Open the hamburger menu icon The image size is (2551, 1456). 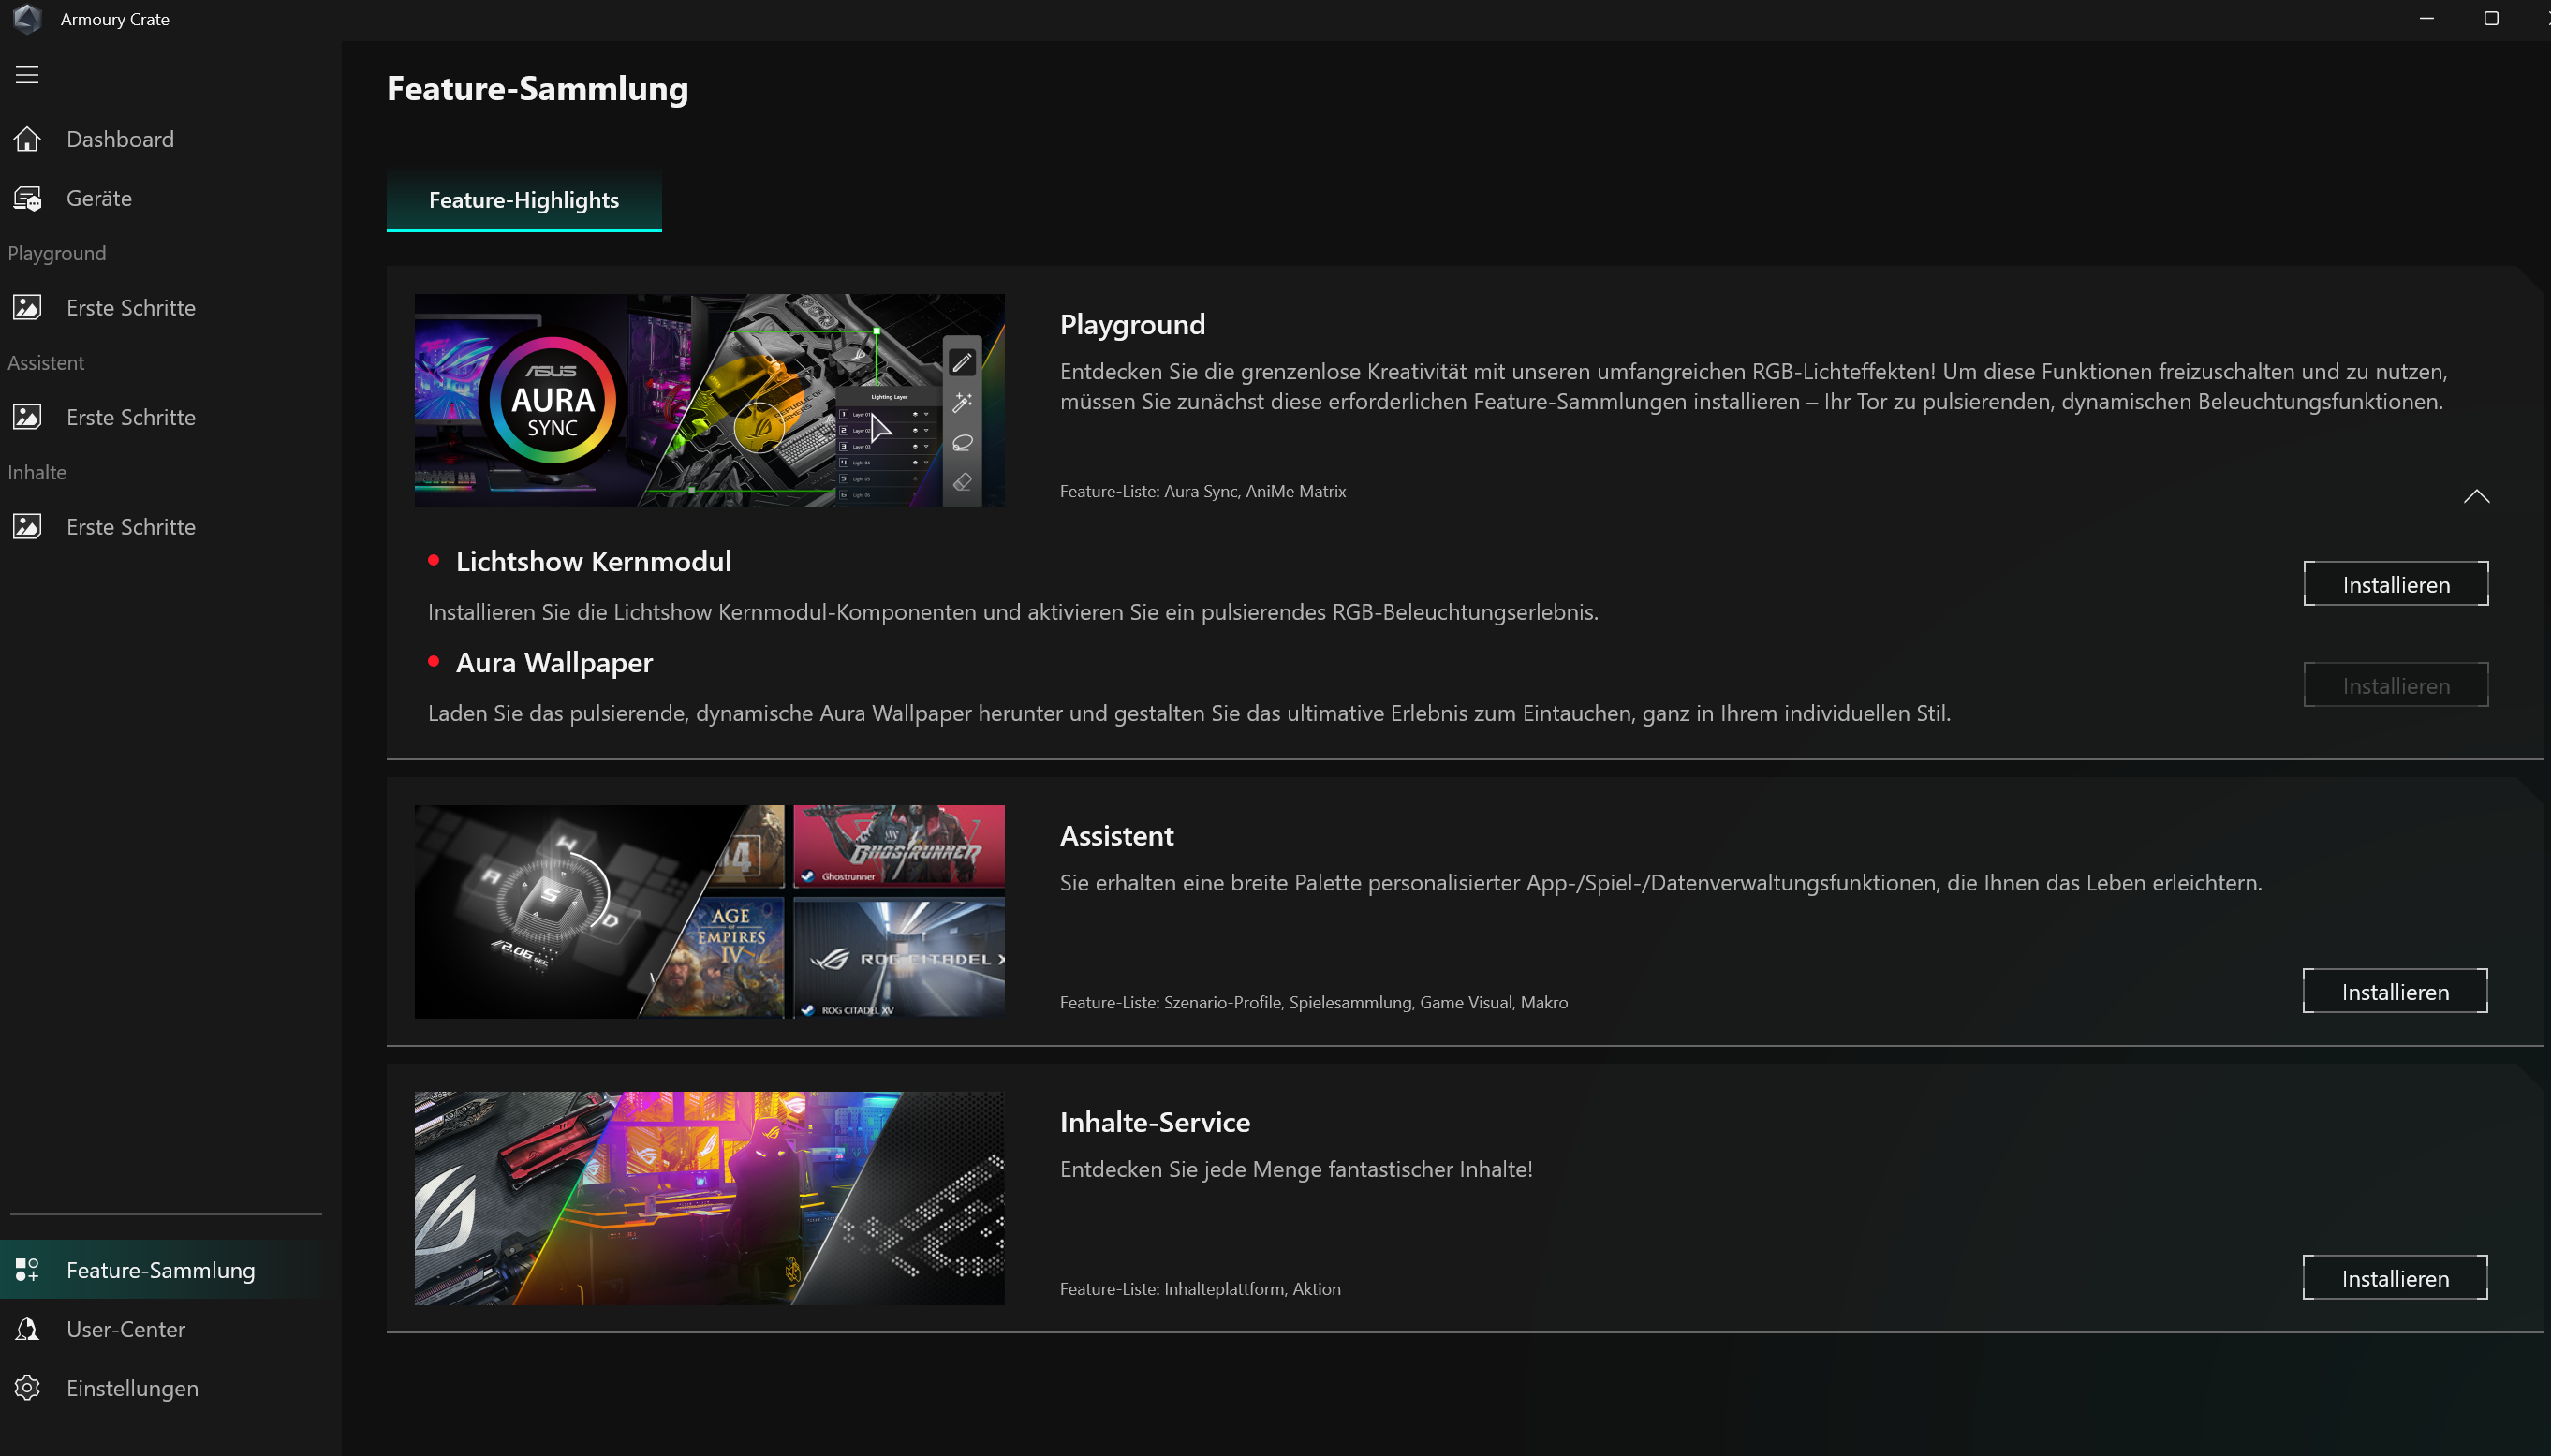27,75
